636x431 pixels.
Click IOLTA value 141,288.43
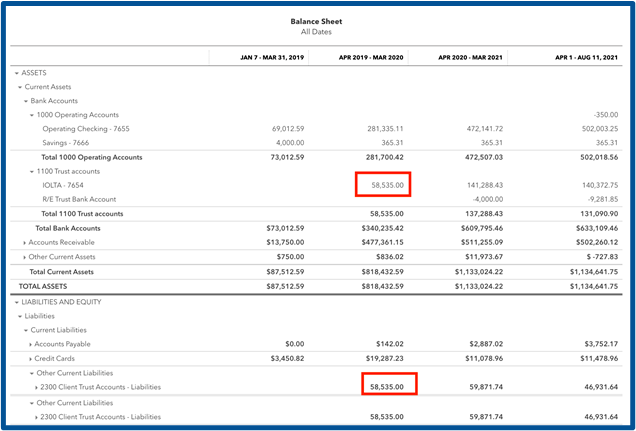click(x=485, y=185)
